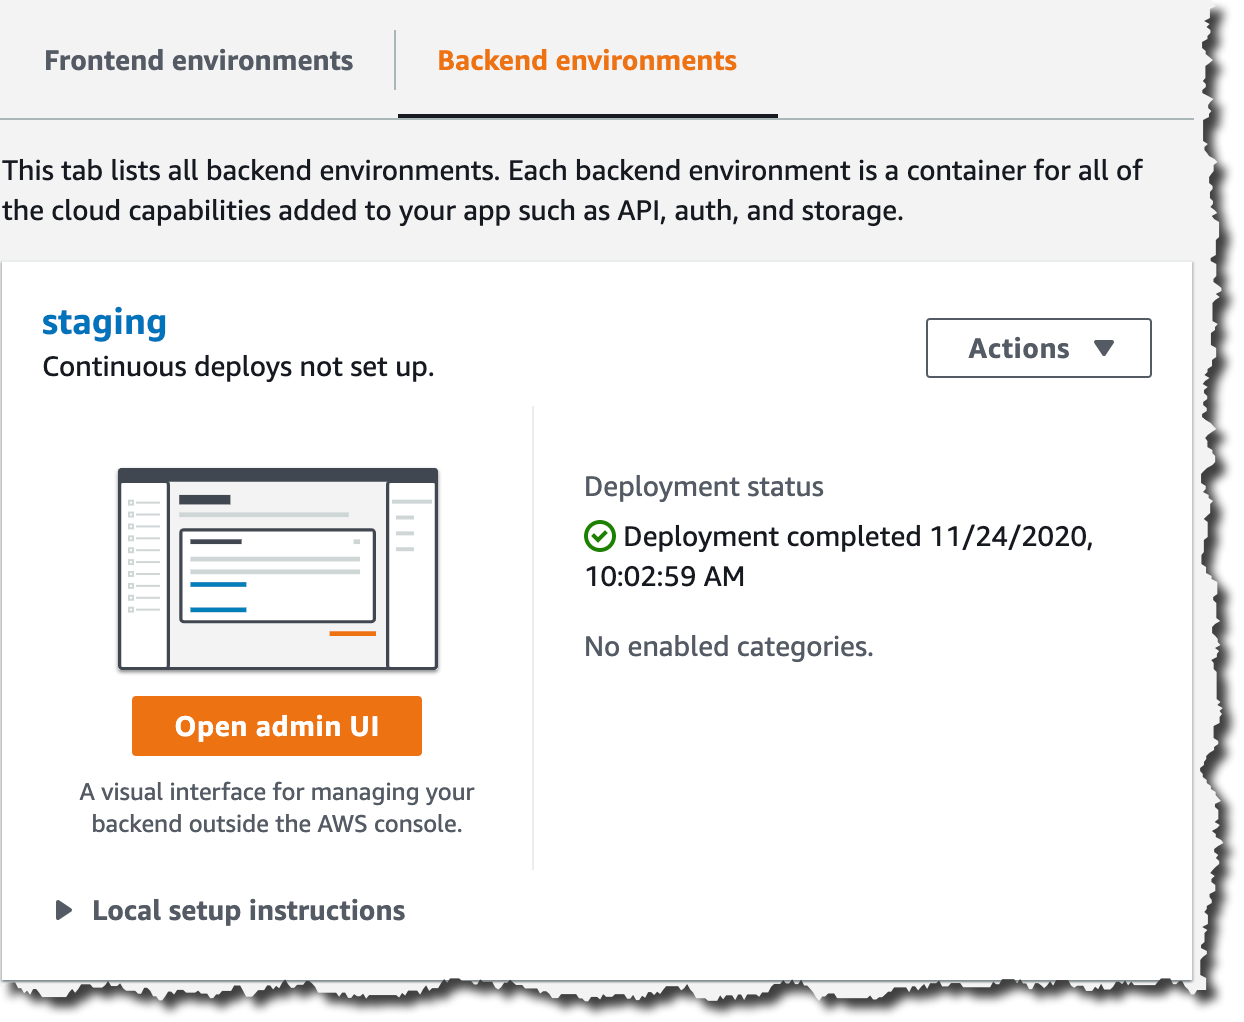Expand Local setup instructions disclosure triangle

pos(64,910)
